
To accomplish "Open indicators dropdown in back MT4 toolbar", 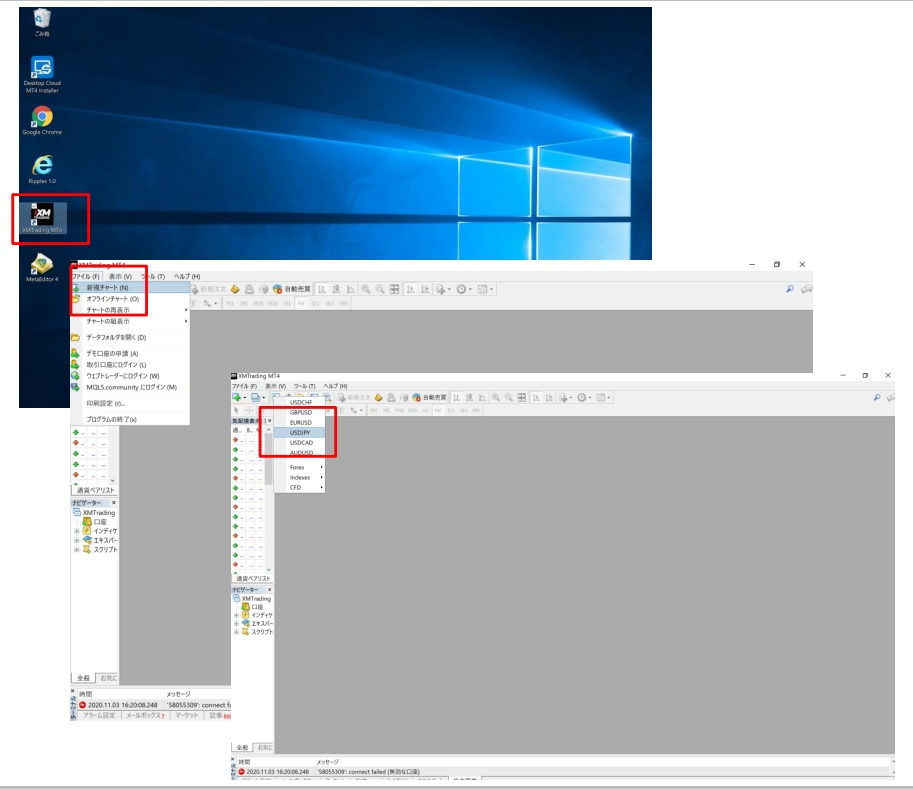I will (443, 289).
